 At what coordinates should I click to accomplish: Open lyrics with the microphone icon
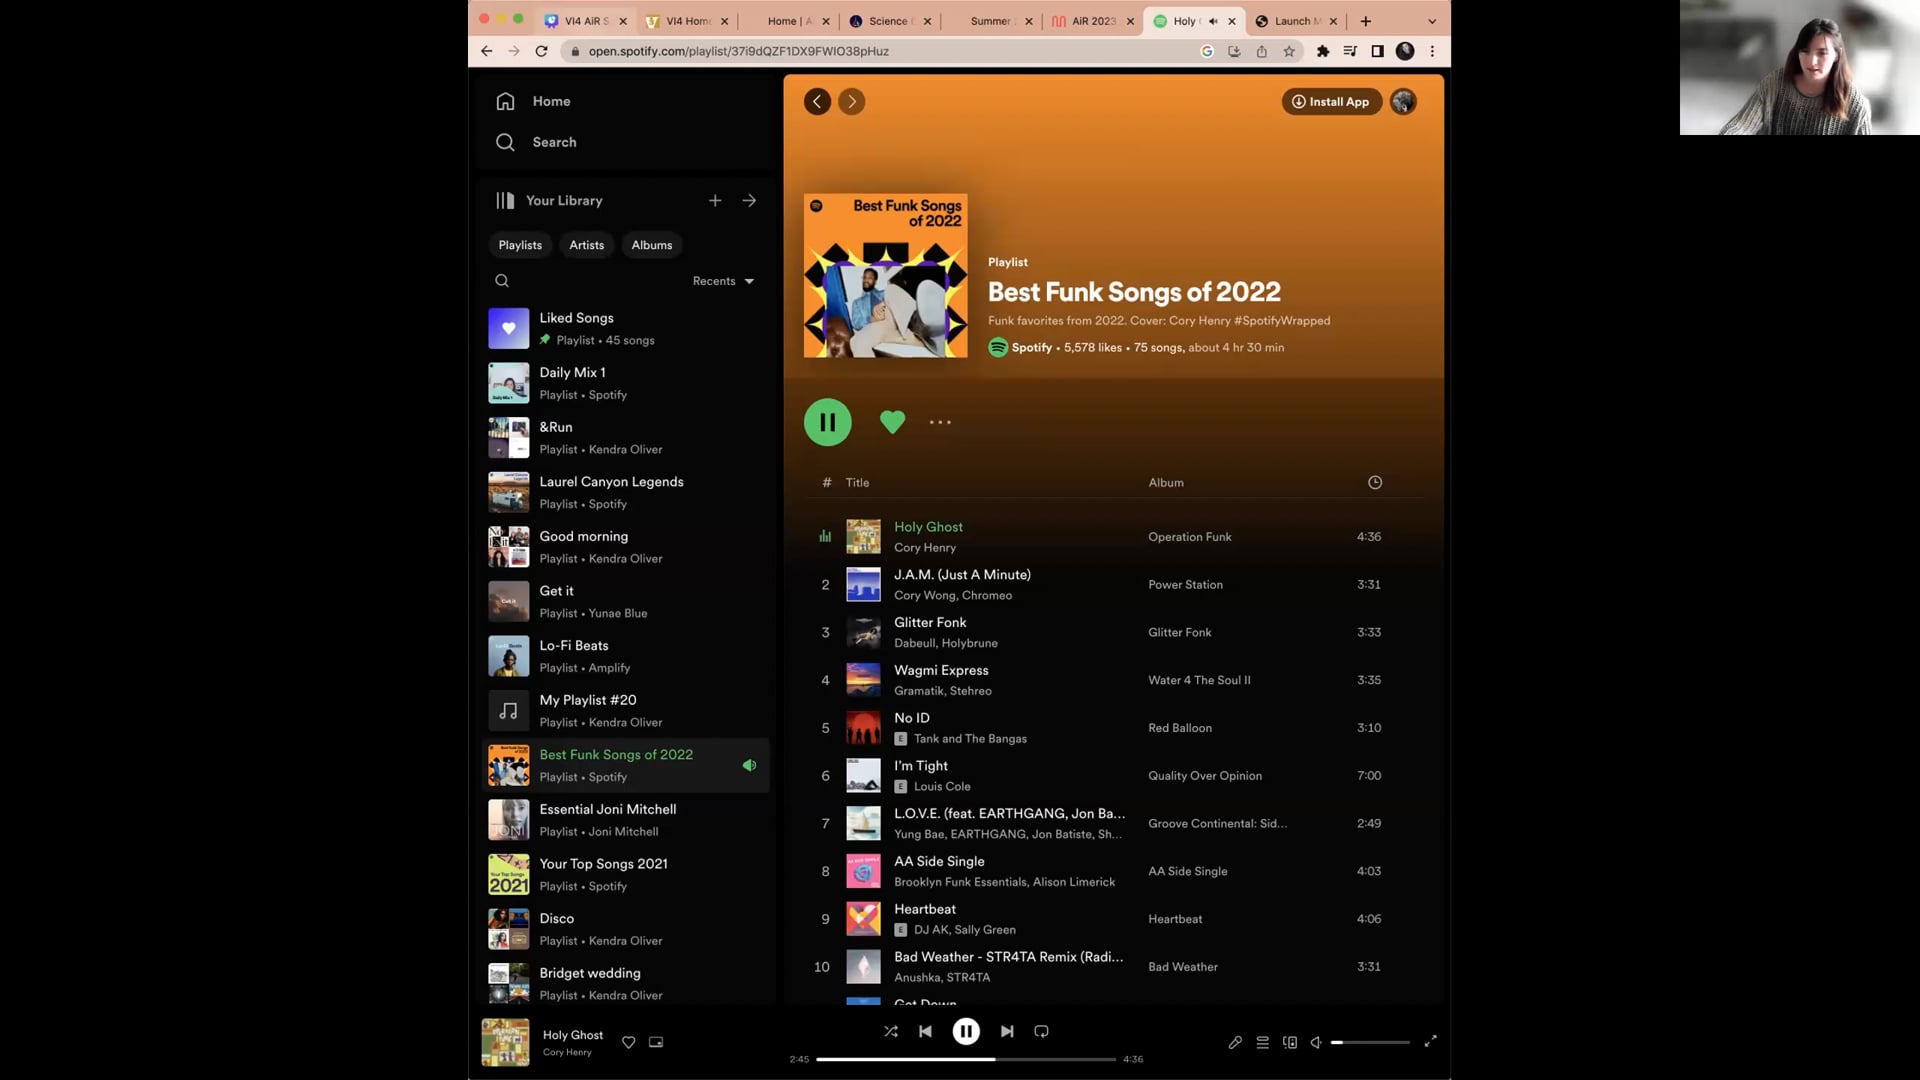[1235, 1042]
